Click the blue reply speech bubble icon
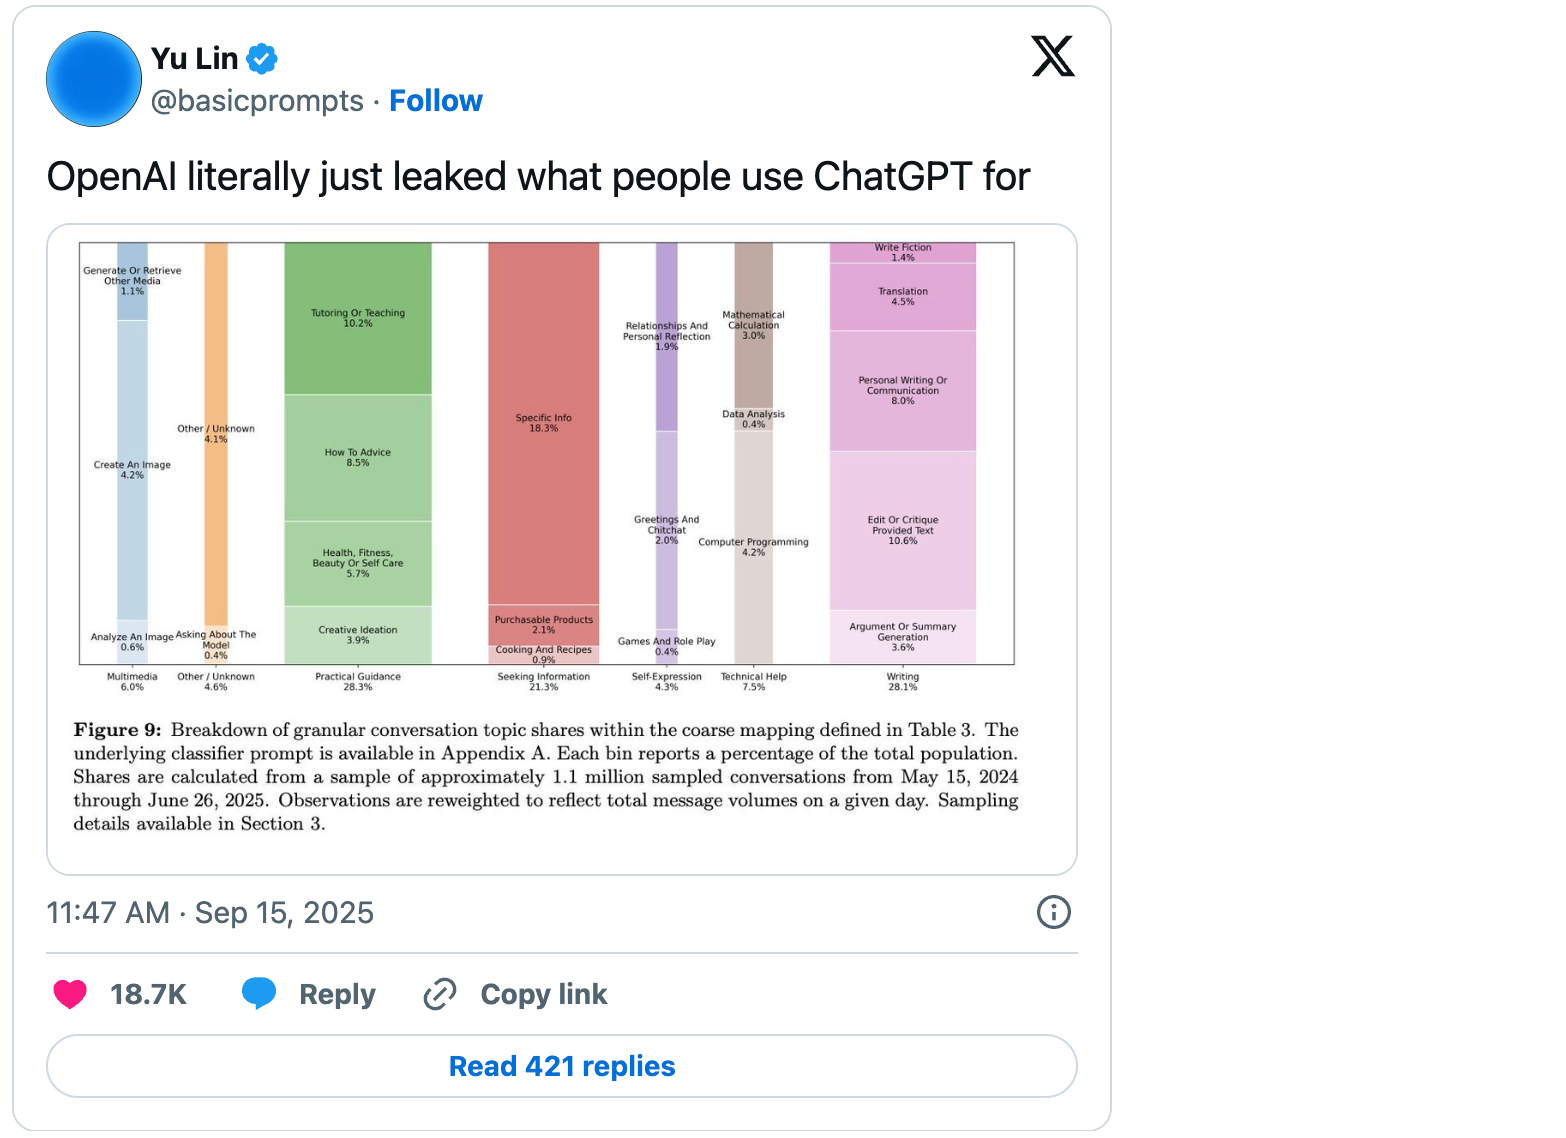This screenshot has width=1566, height=1138. tap(259, 993)
